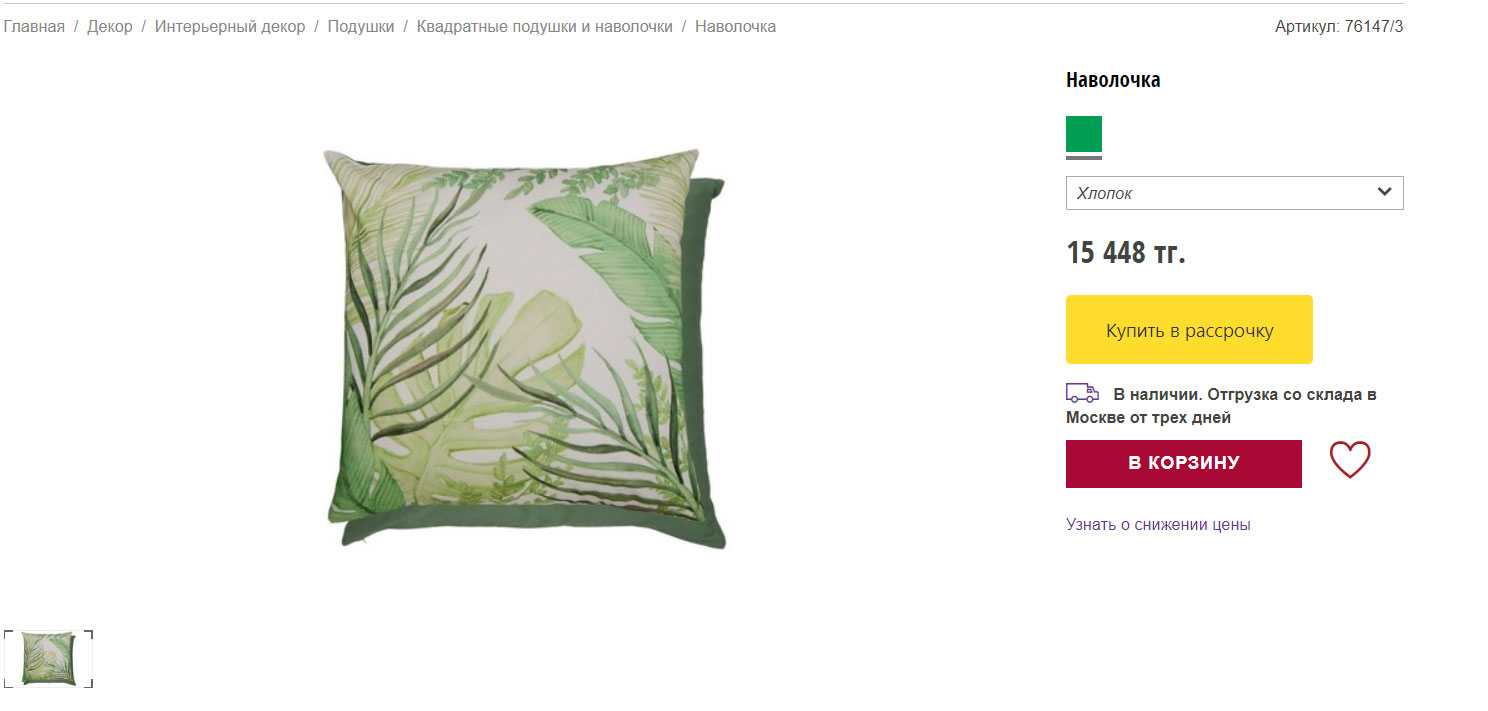Select the green color swatch

tap(1084, 134)
